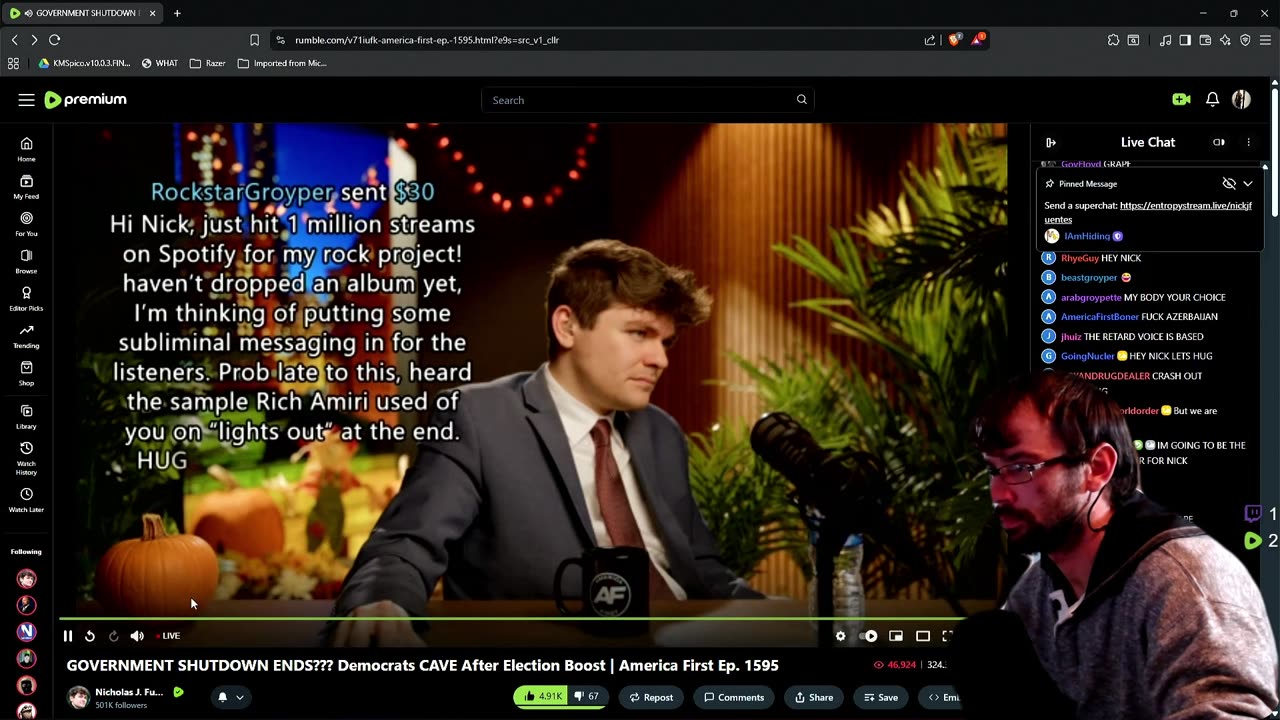Click chat user AmericaFirstBoner

click(x=1100, y=317)
